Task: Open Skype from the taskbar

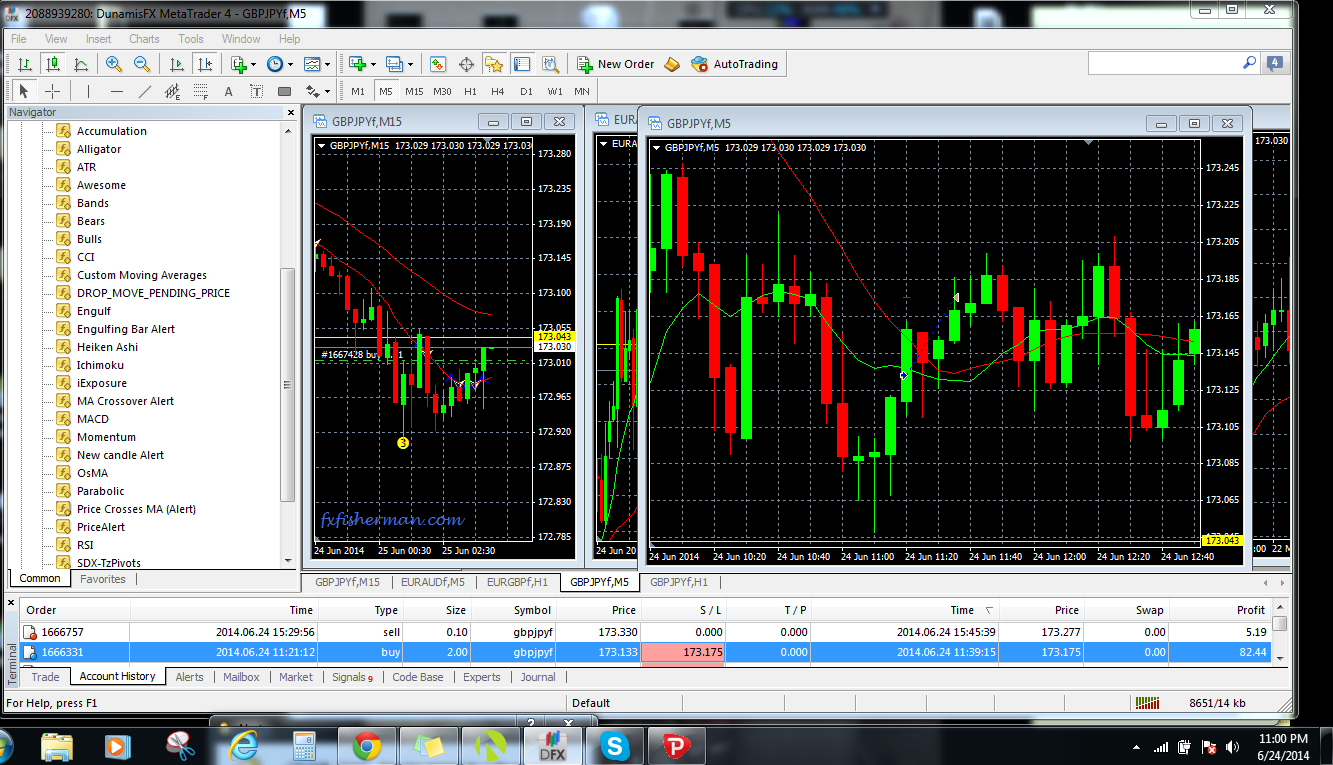Action: 614,746
